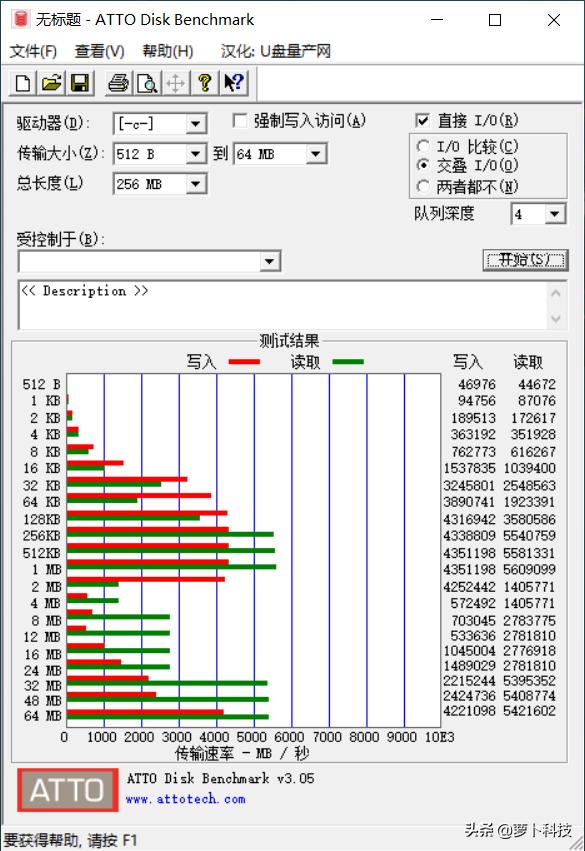Click the 48 MB row label
The width and height of the screenshot is (585, 851).
pos(42,701)
